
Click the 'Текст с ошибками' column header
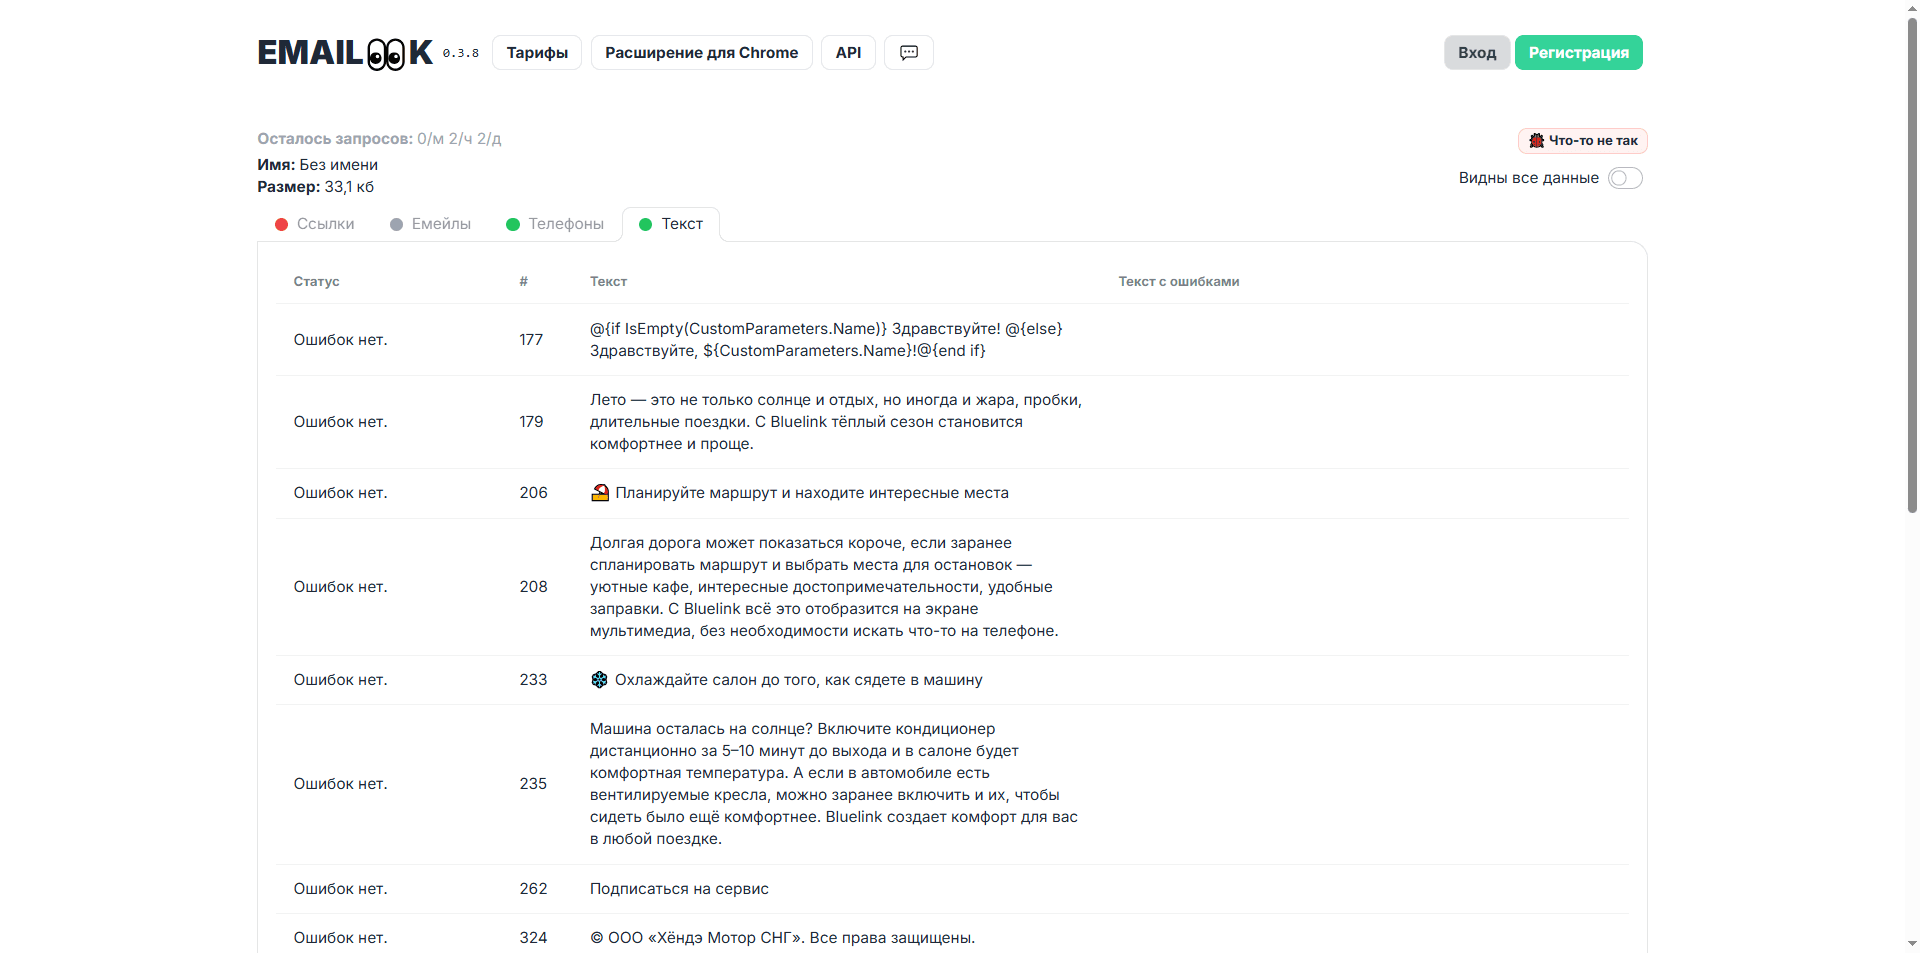point(1179,282)
